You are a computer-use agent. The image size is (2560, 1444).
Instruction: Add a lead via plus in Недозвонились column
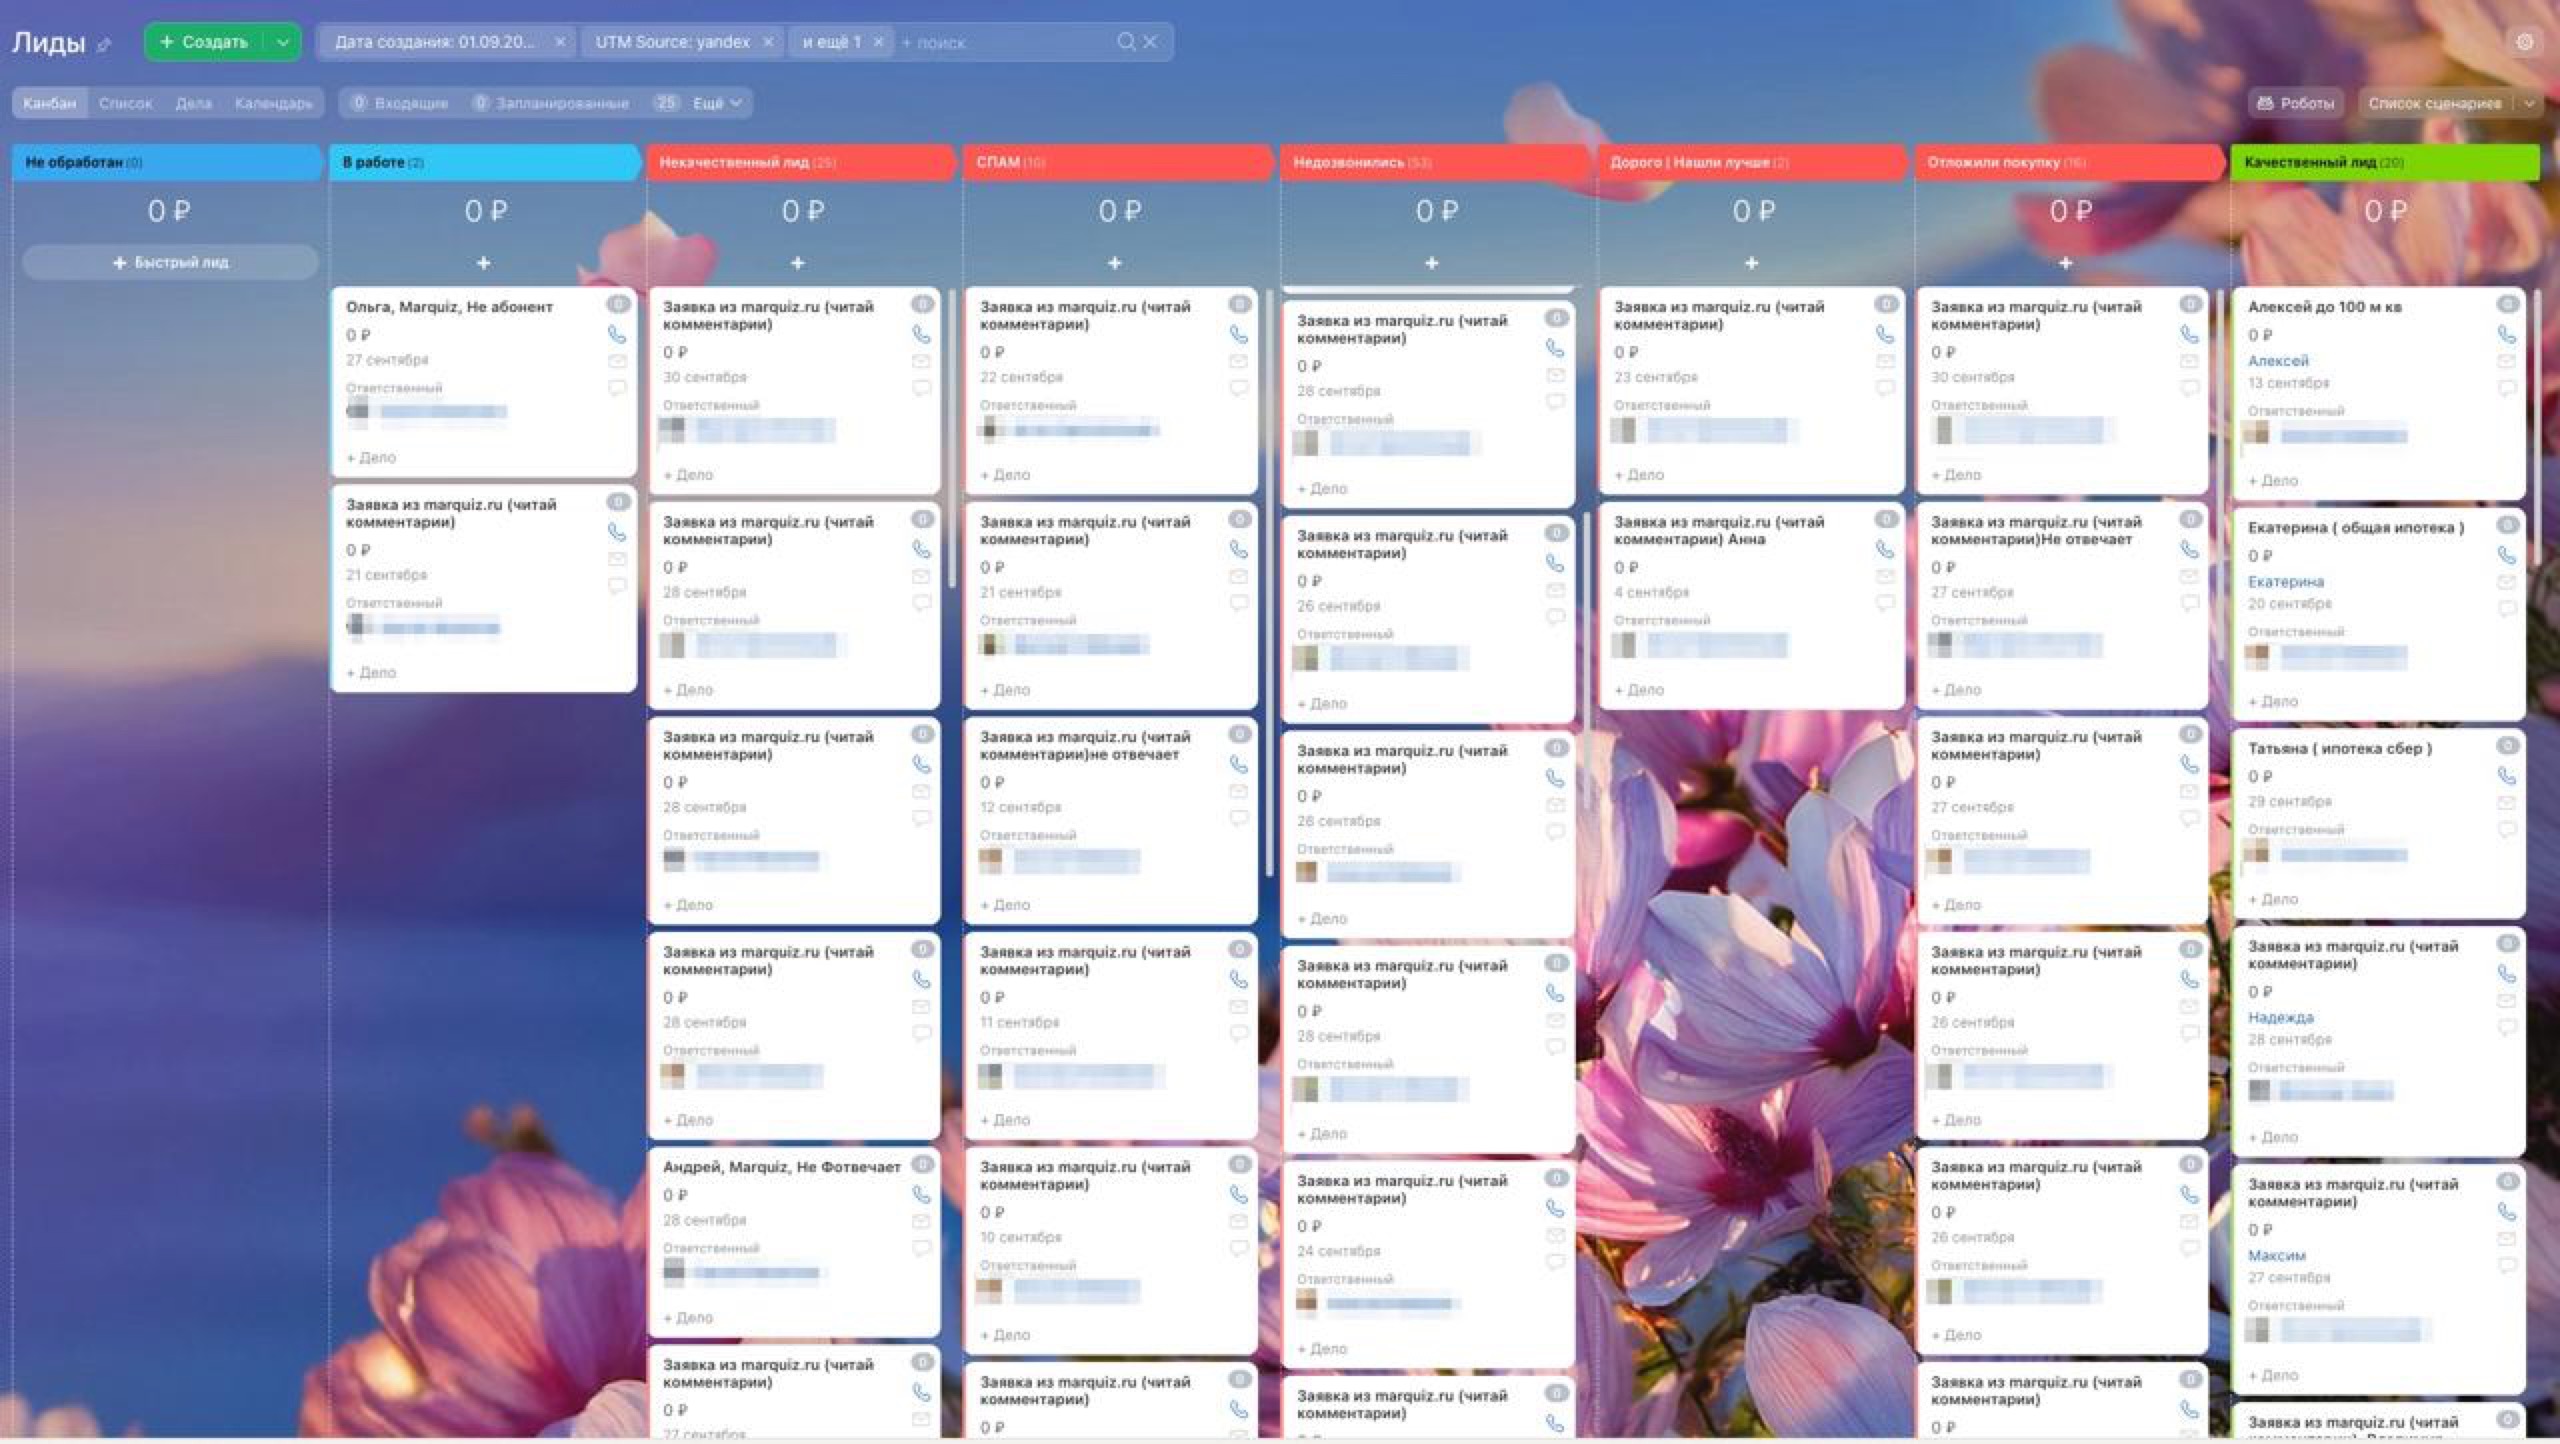tap(1431, 263)
